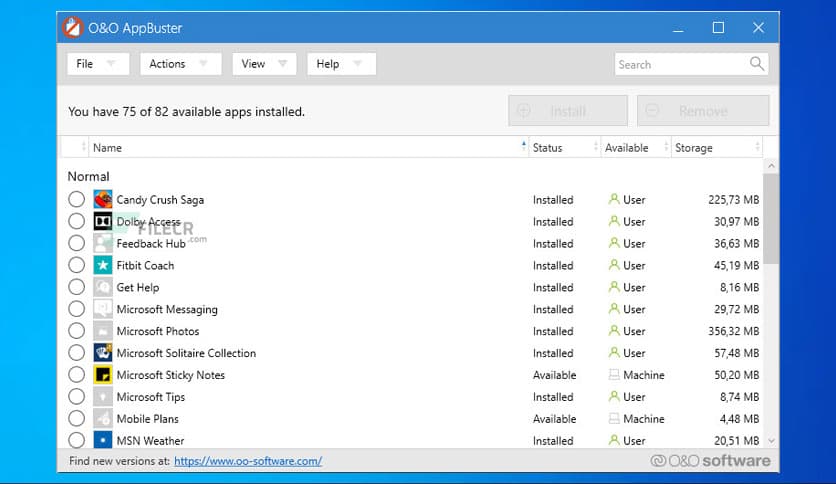Click the Microsoft Messaging app icon

(103, 309)
